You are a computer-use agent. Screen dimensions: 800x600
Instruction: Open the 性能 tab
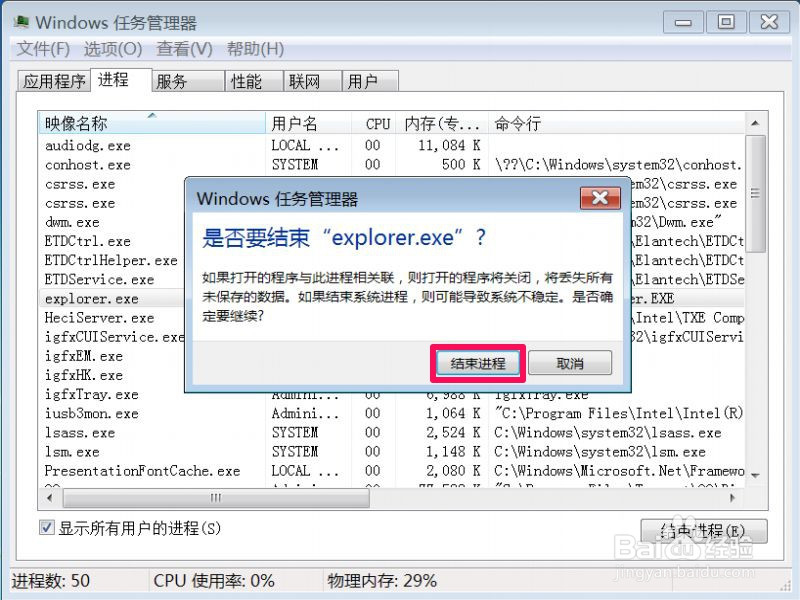(254, 81)
